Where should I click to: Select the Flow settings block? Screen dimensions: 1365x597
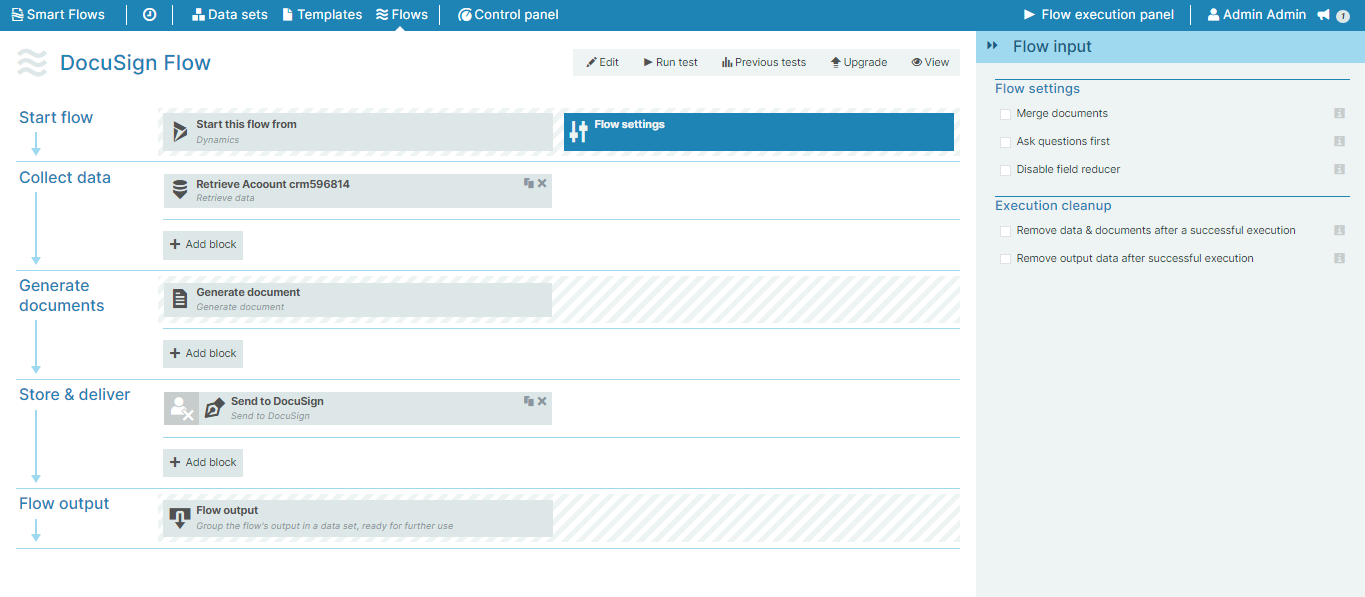[x=759, y=132]
